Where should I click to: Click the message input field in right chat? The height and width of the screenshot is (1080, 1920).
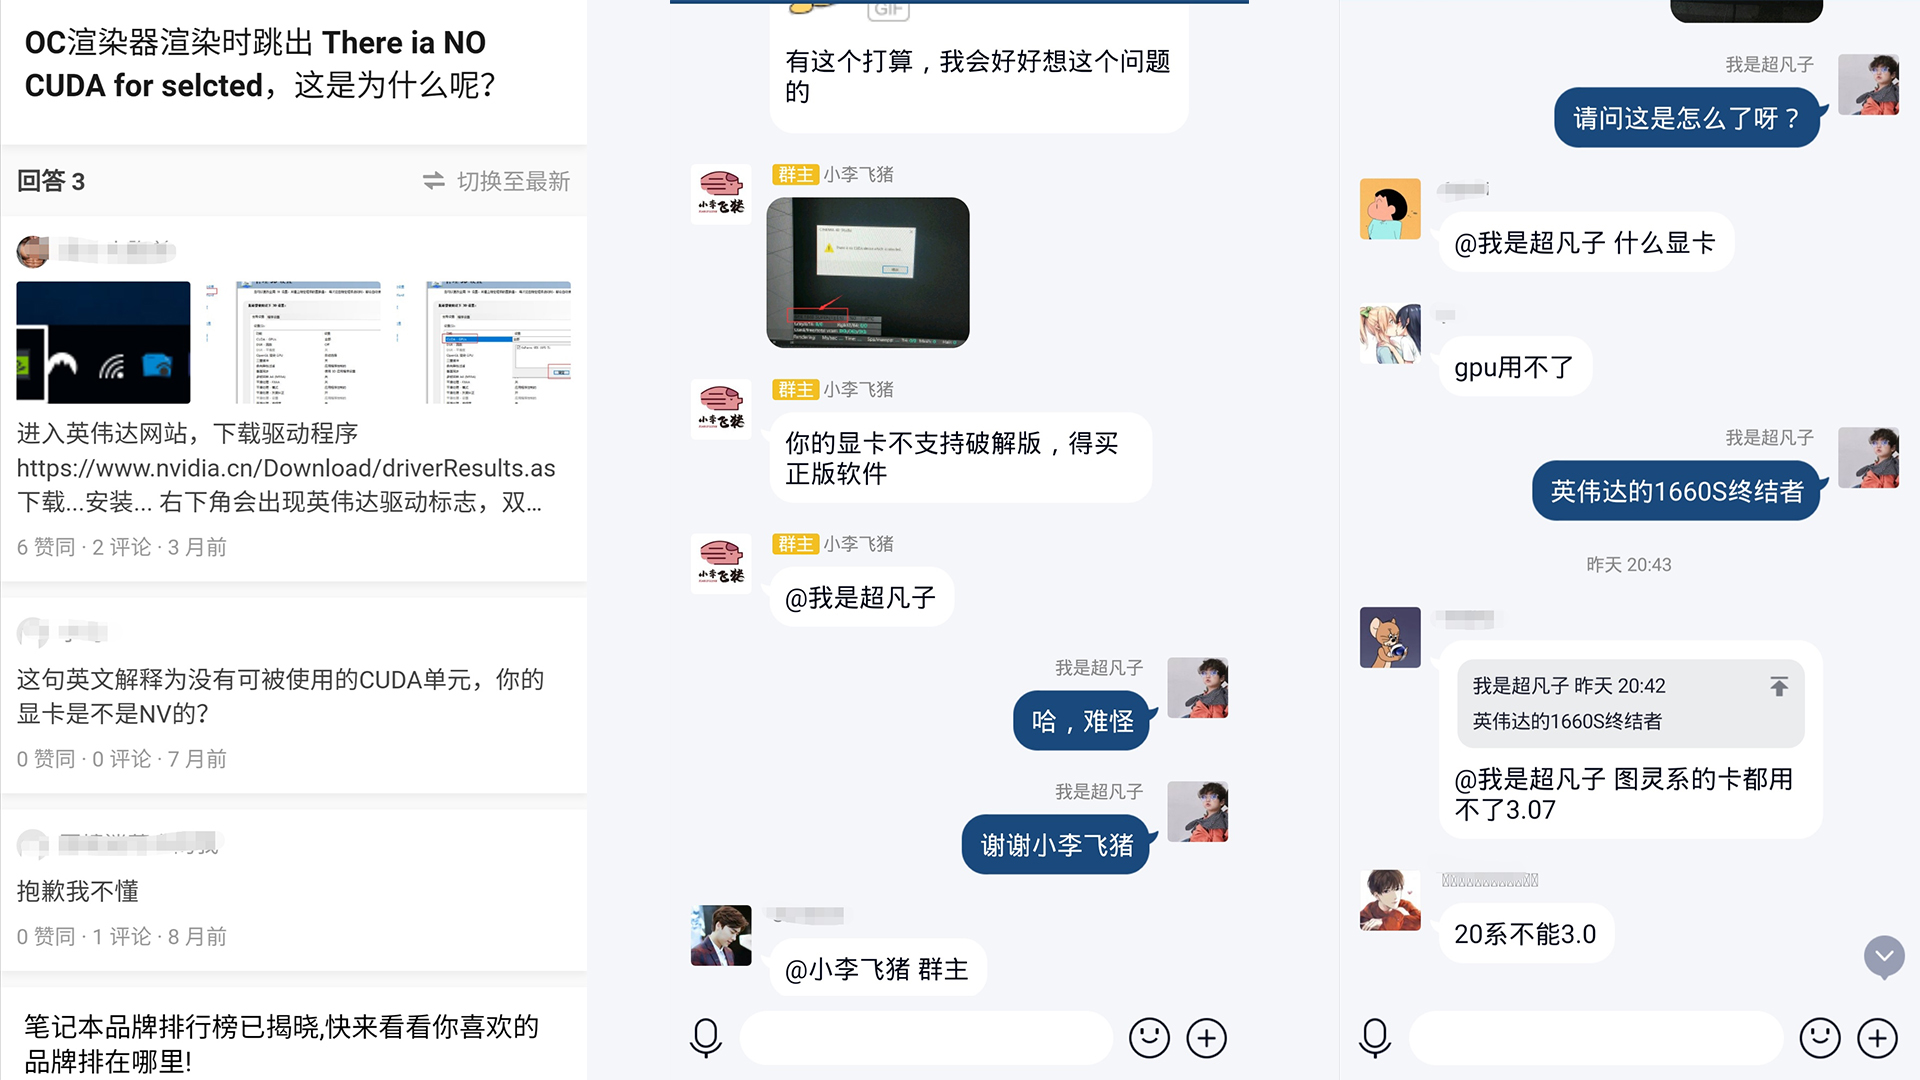(1596, 1038)
